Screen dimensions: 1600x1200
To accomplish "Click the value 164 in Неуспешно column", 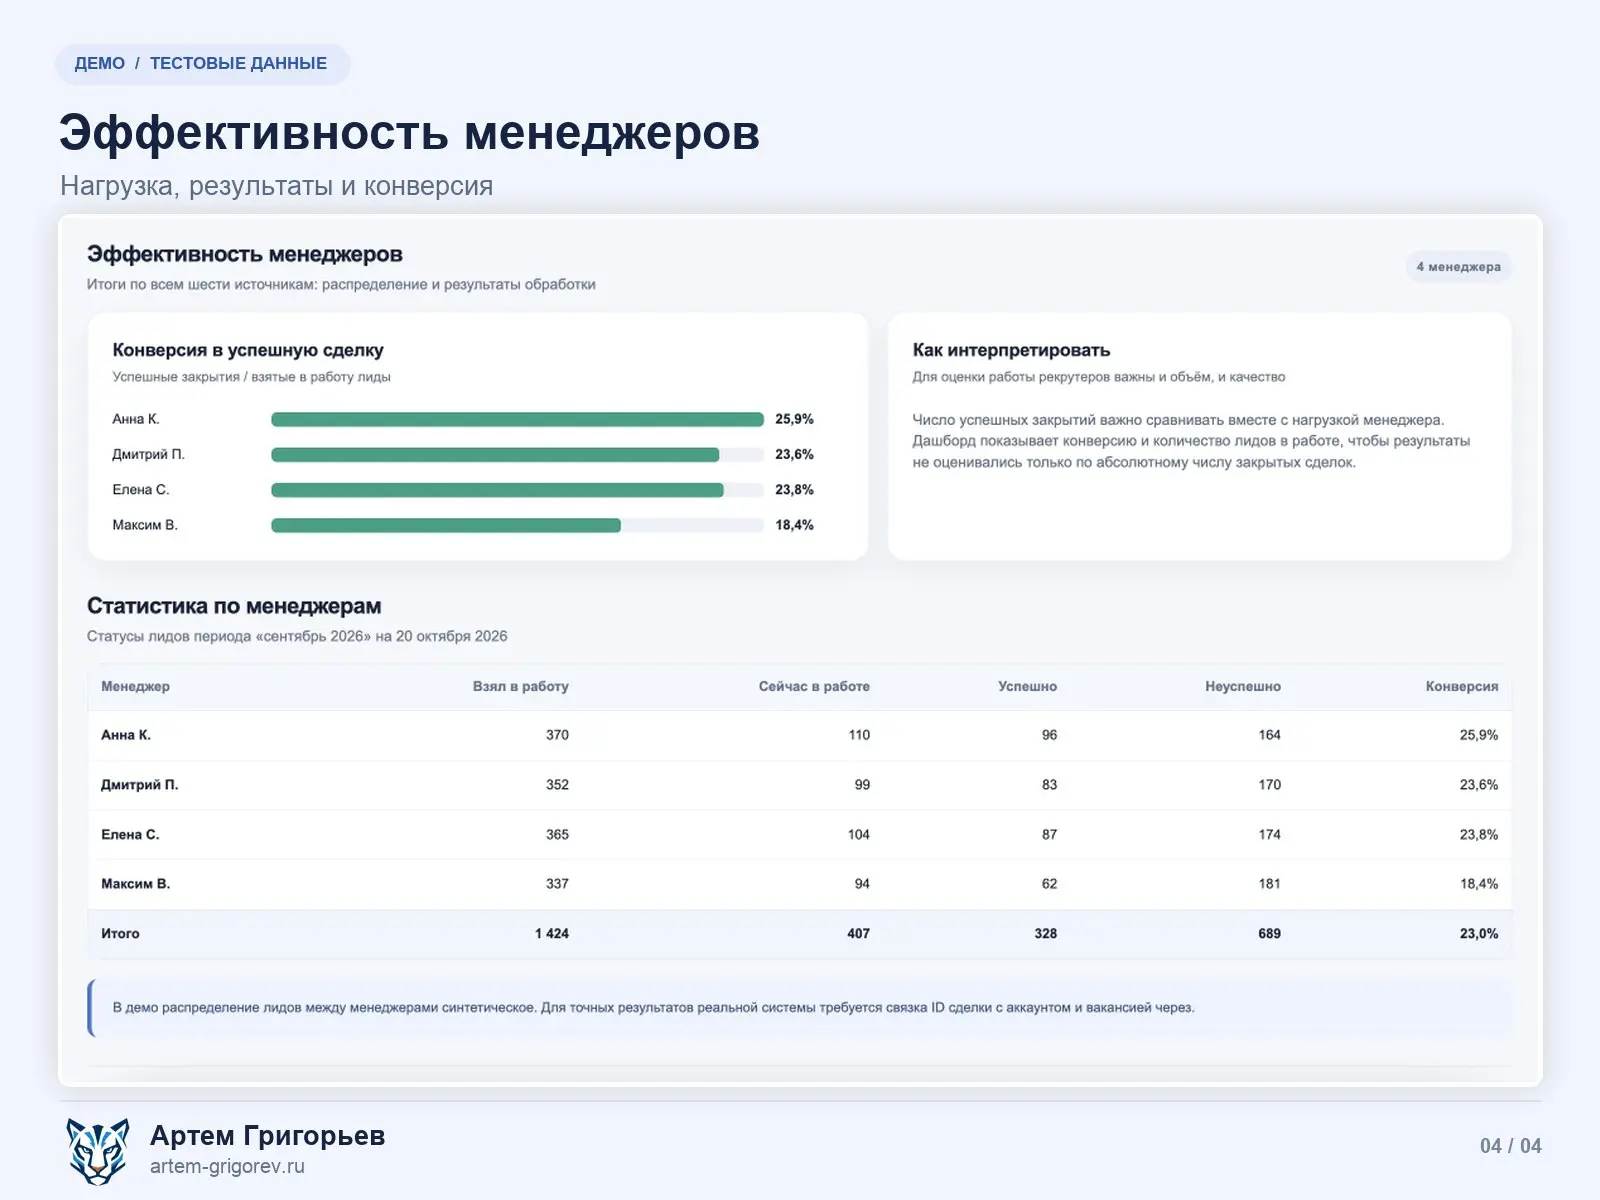I will pos(1269,735).
